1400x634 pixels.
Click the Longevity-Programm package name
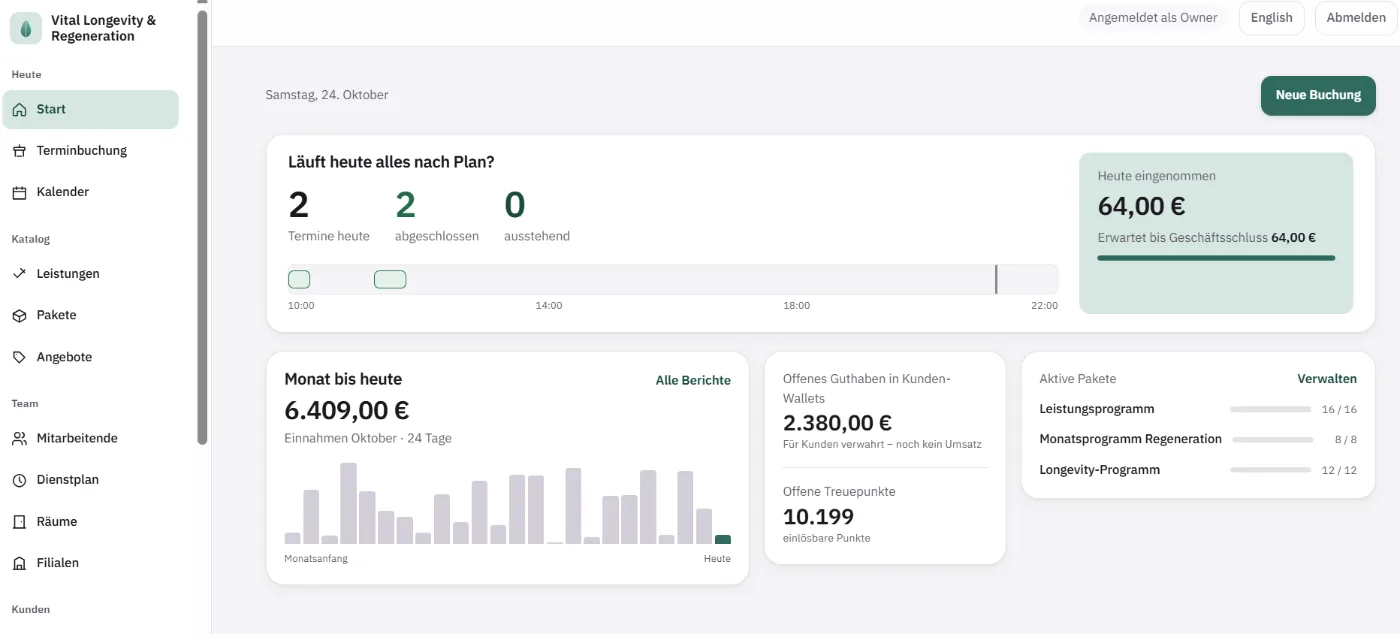coord(1100,470)
